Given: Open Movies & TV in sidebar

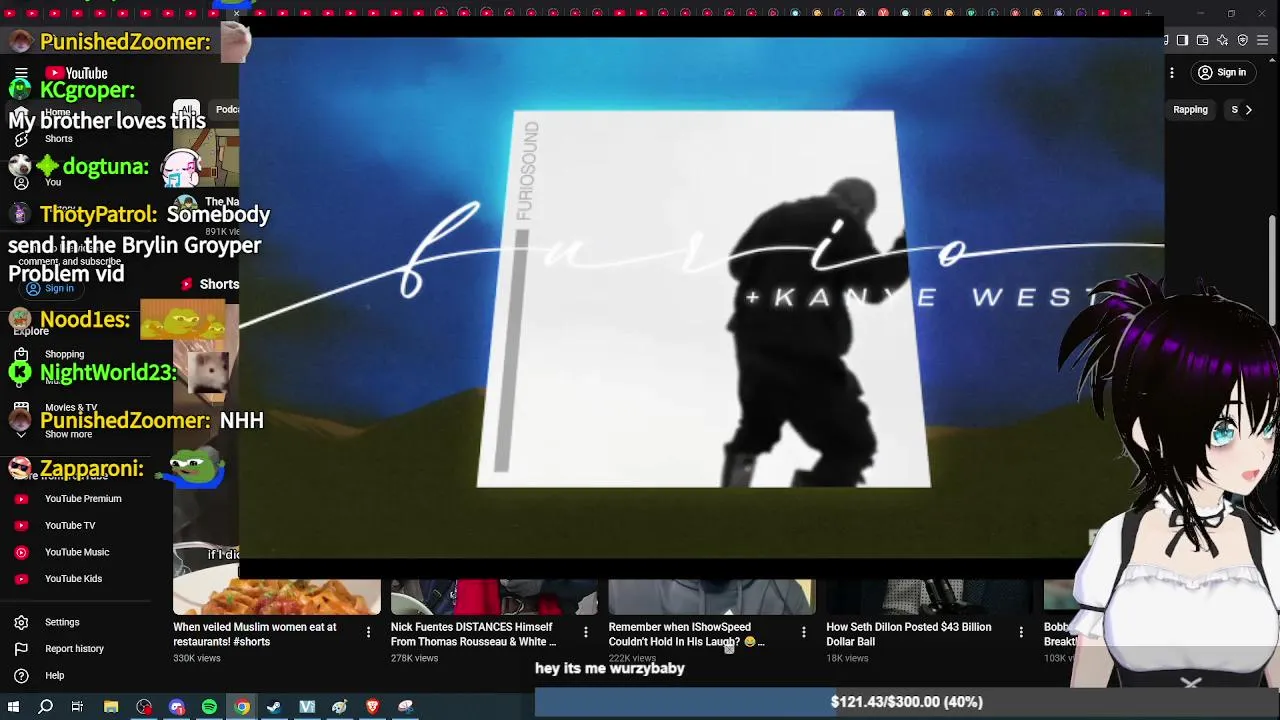Looking at the screenshot, I should pyautogui.click(x=70, y=408).
